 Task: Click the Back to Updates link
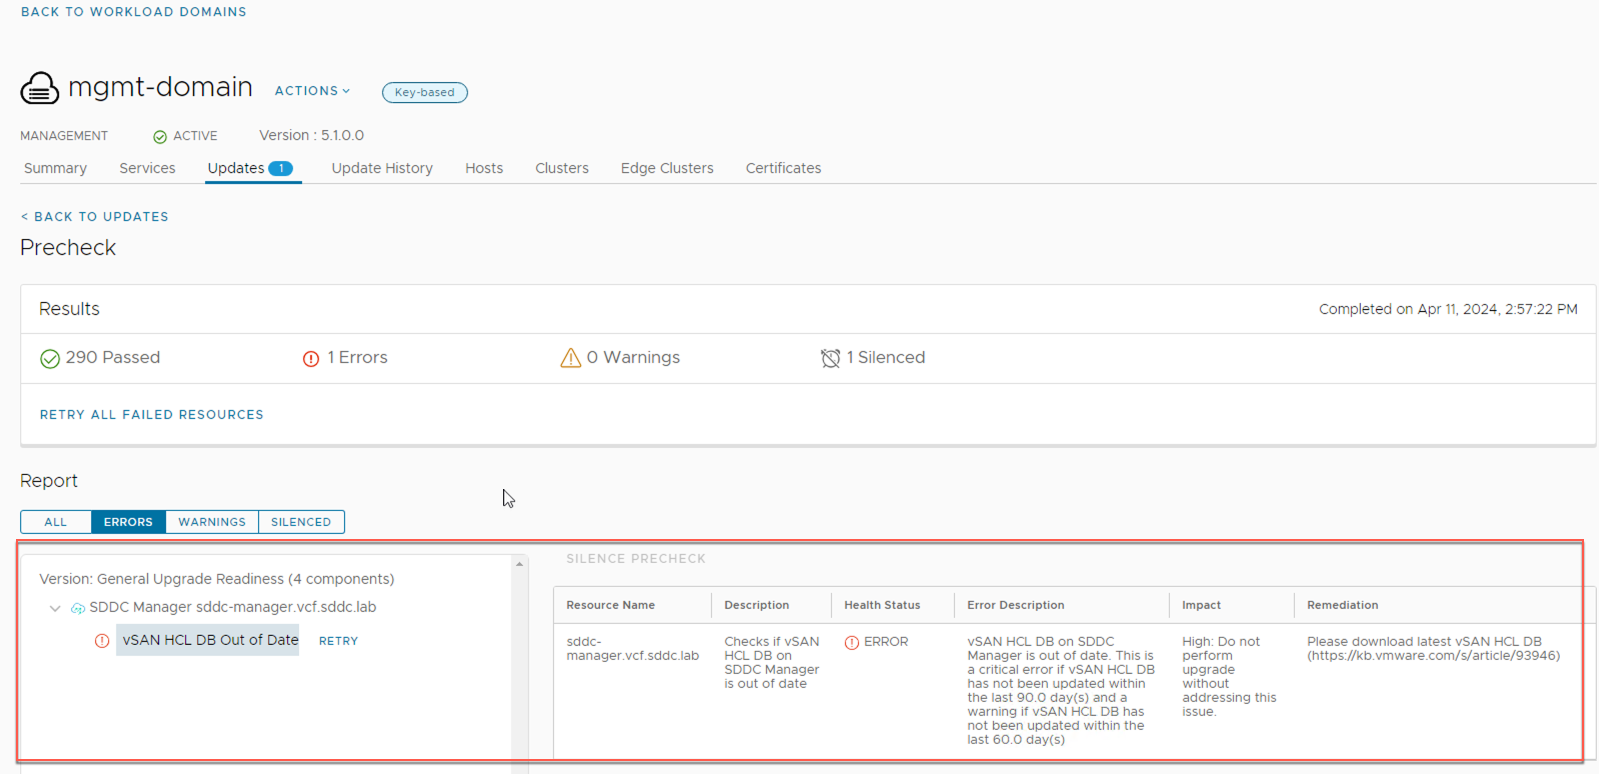coord(95,217)
